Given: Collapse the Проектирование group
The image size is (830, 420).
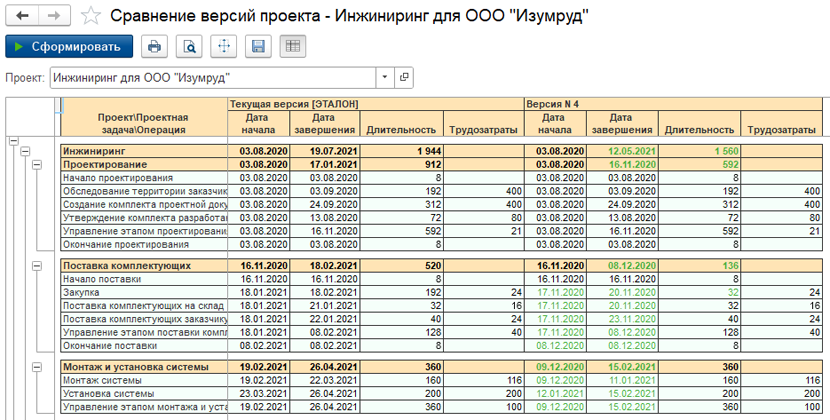Looking at the screenshot, I should pos(37,165).
